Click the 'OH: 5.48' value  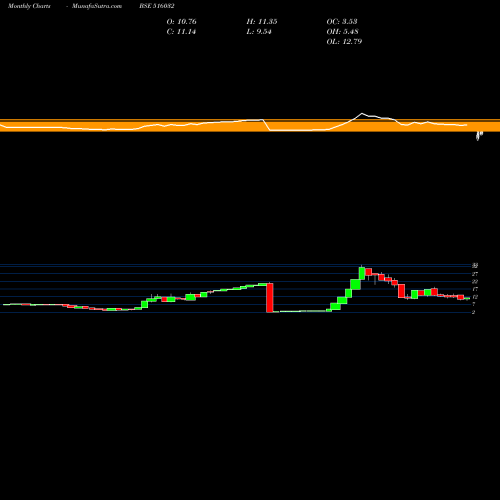[342, 32]
